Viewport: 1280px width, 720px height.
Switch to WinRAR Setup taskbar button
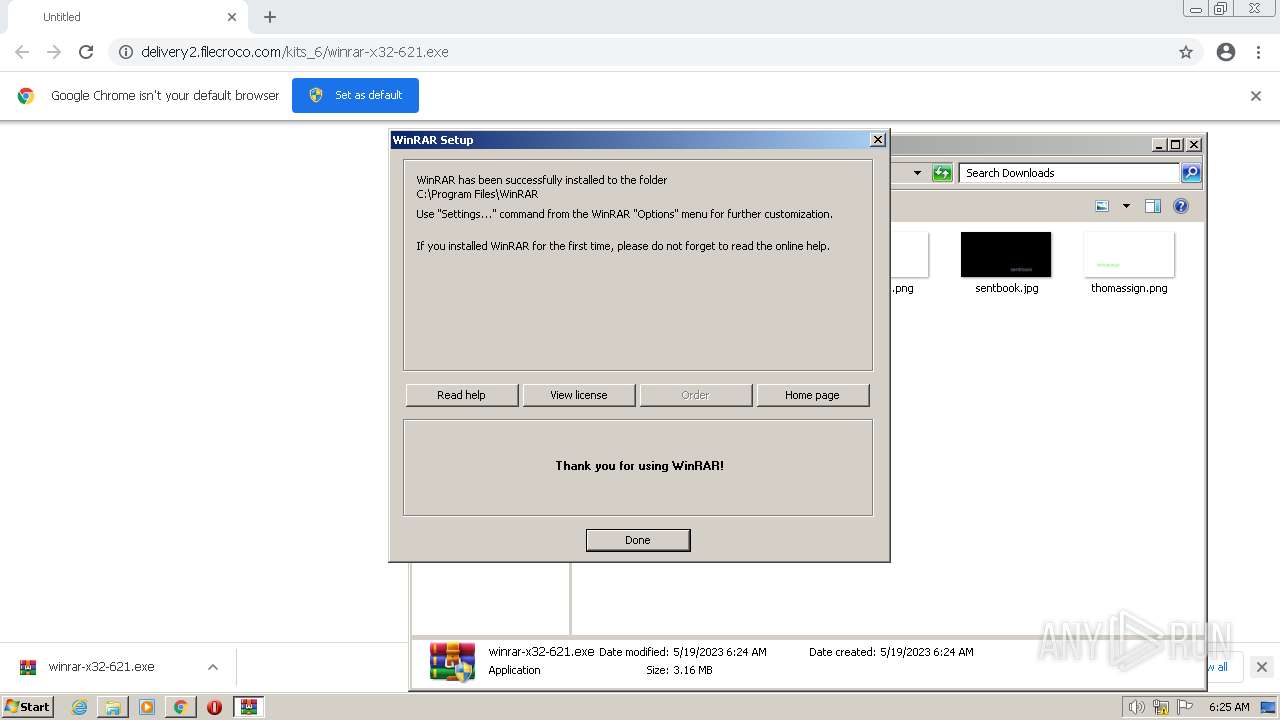(x=249, y=707)
